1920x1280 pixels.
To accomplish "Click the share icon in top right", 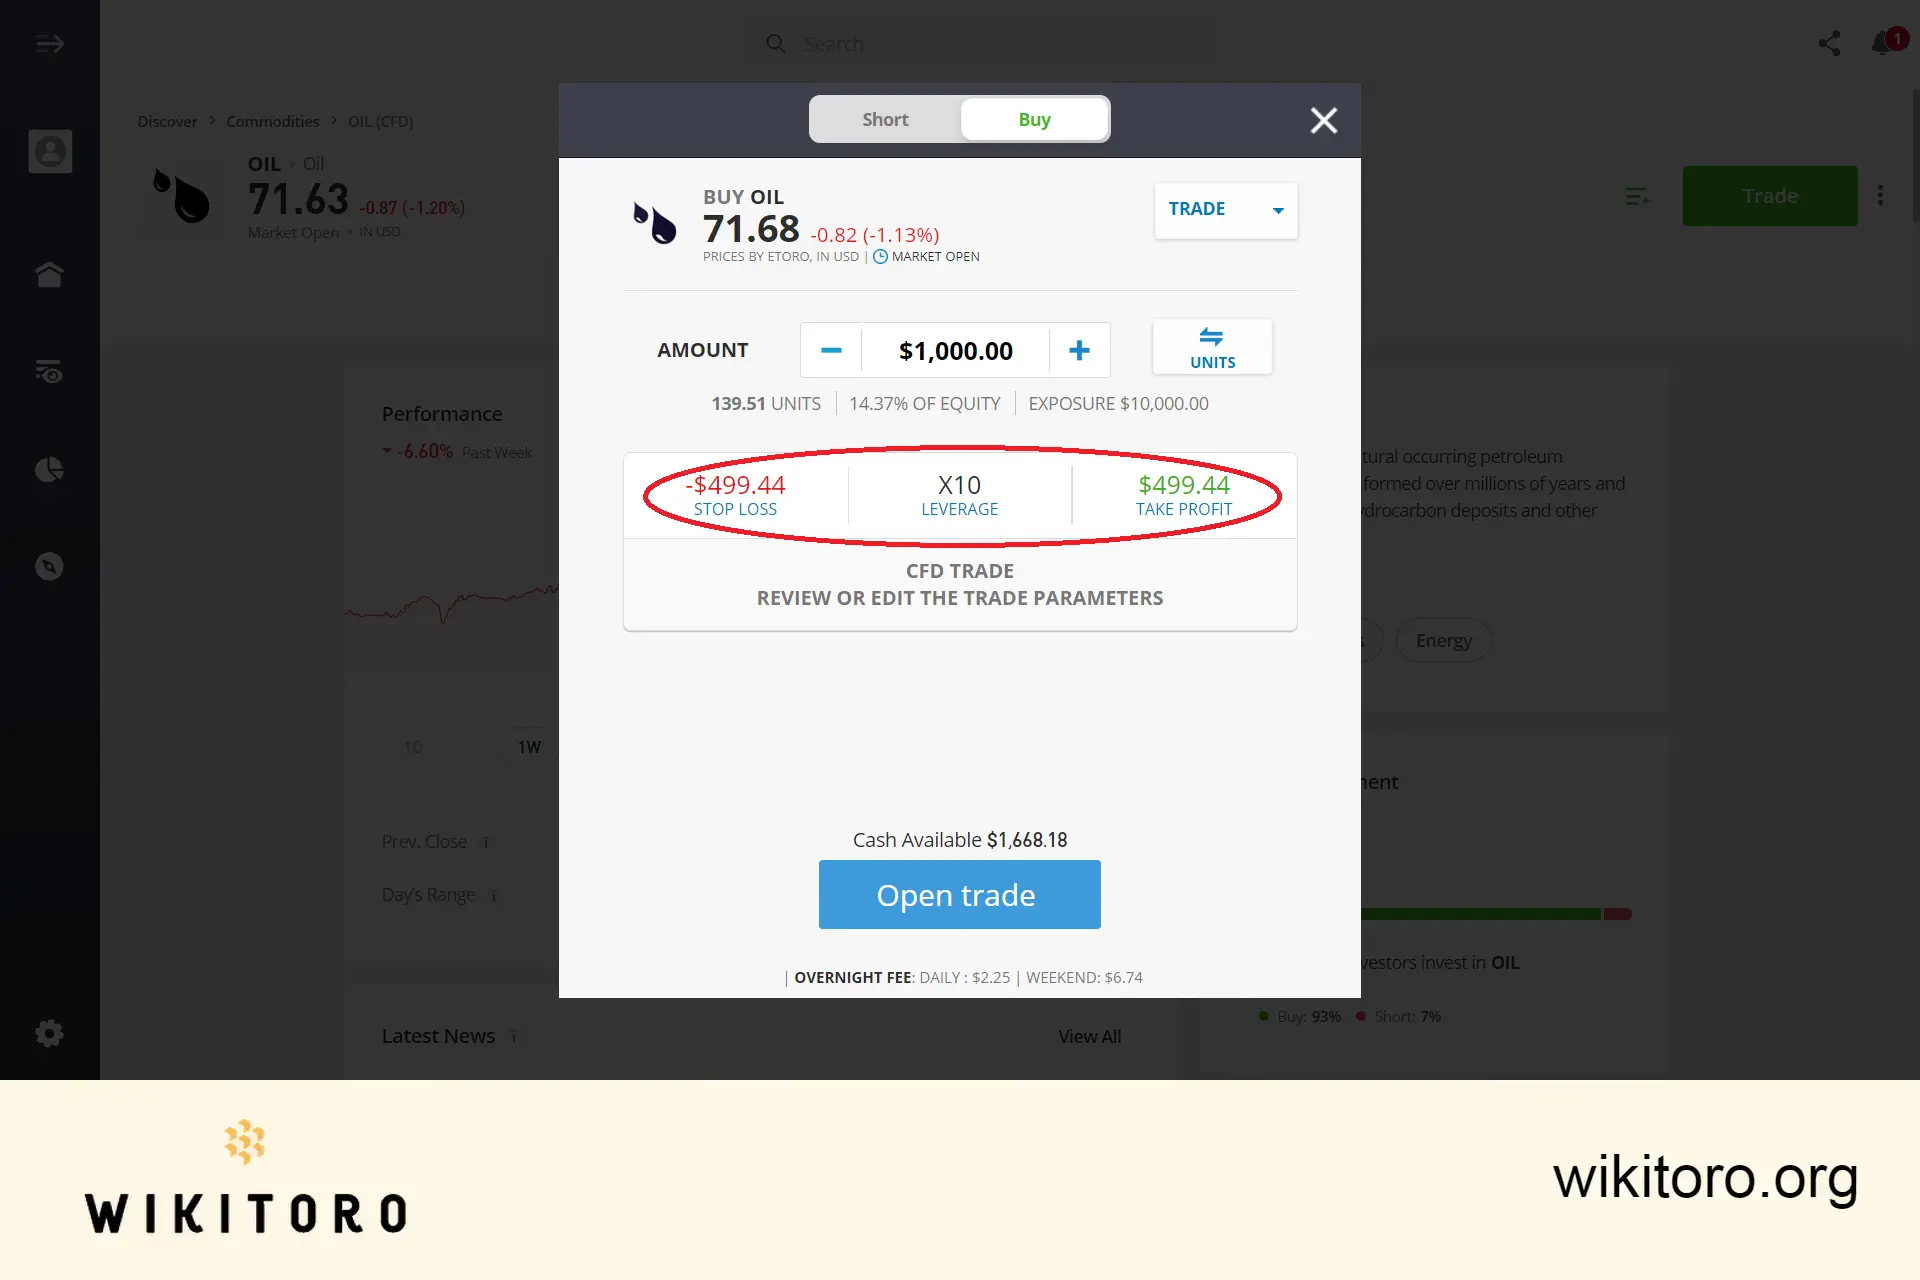I will click(x=1830, y=43).
